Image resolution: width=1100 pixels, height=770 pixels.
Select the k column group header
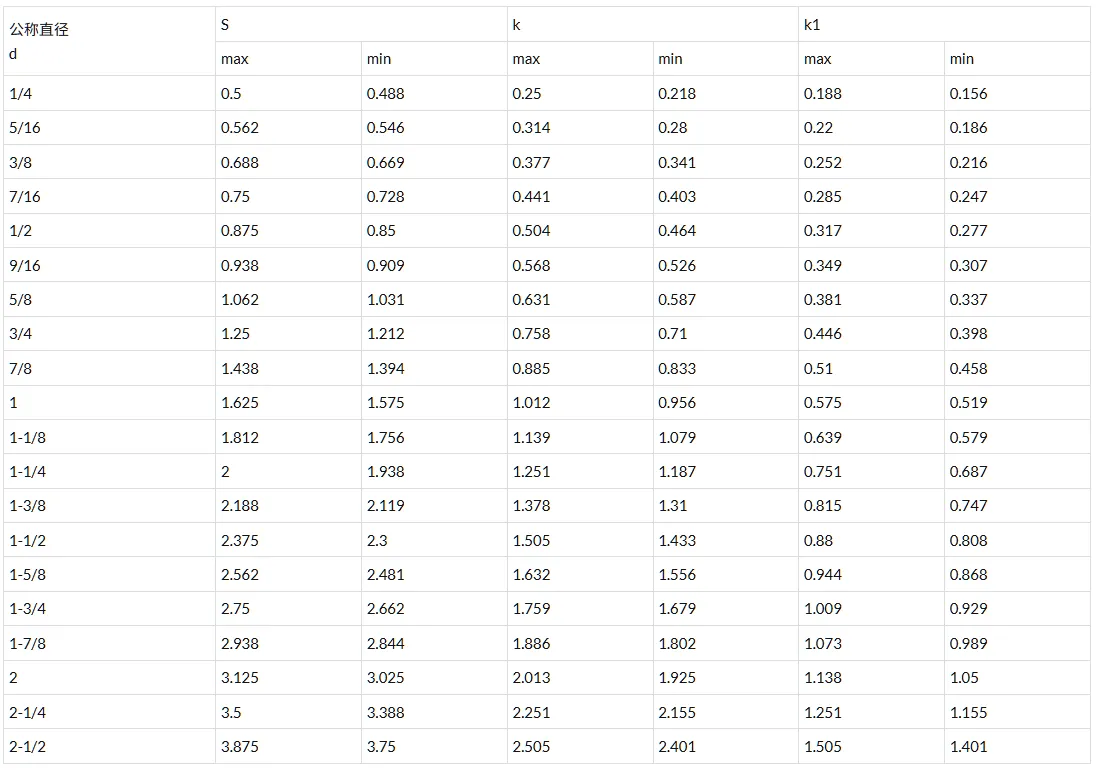652,25
